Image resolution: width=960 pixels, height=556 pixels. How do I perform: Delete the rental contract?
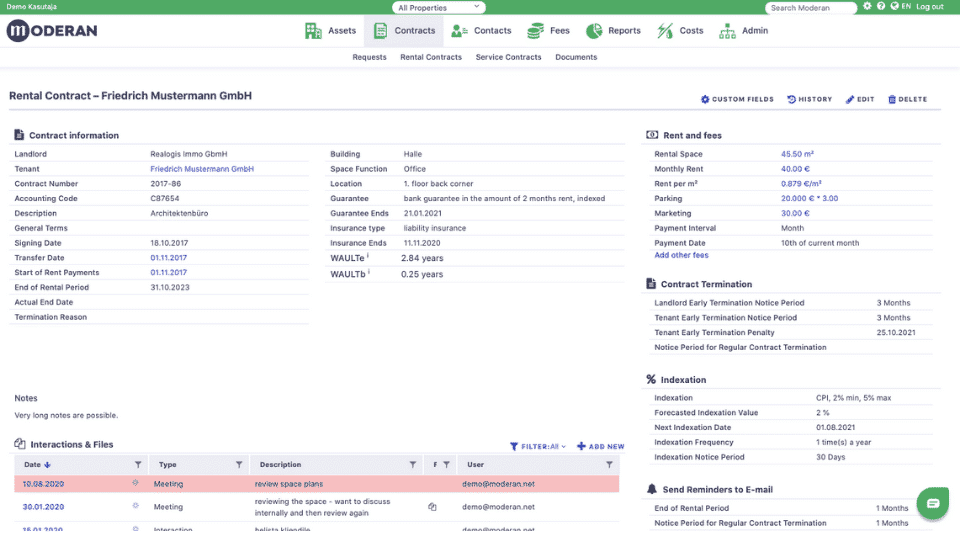coord(907,99)
